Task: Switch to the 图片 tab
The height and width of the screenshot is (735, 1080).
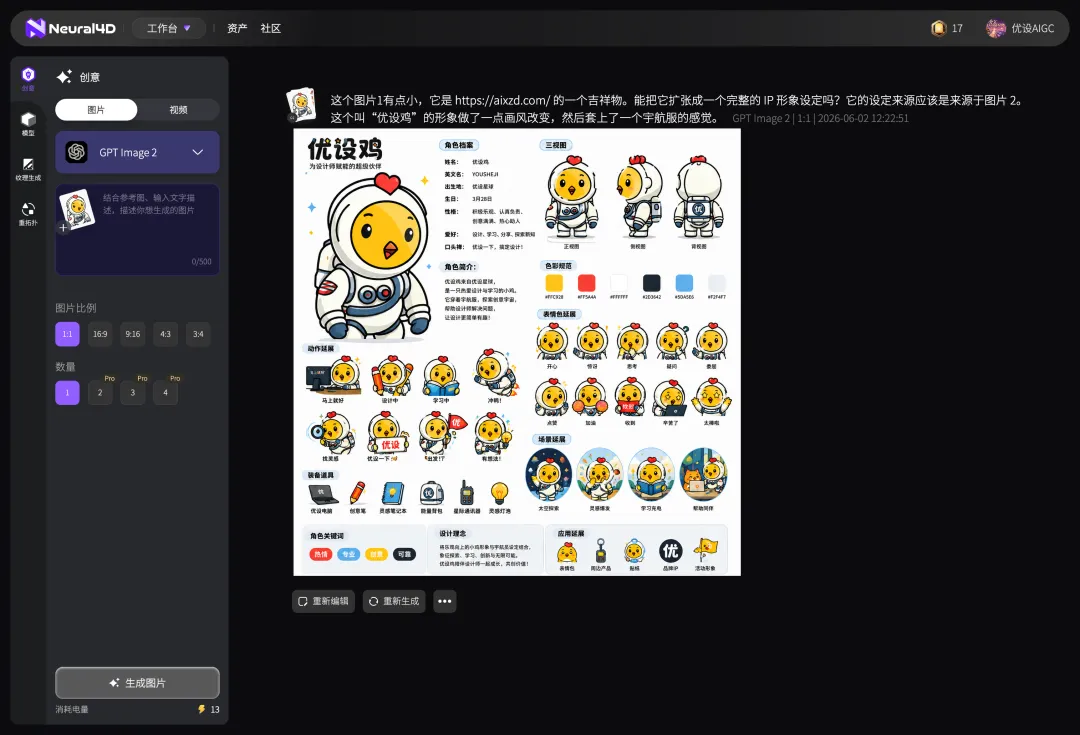Action: [x=96, y=110]
